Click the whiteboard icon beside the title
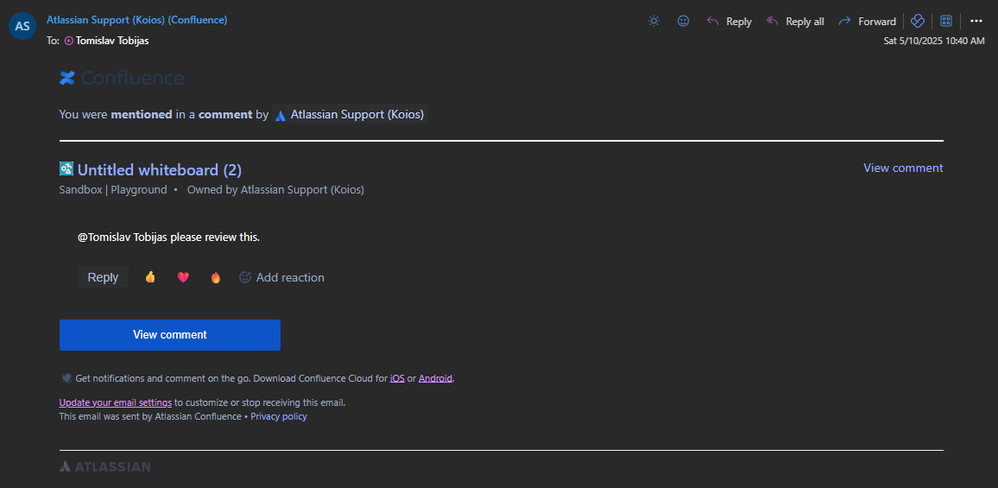The image size is (998, 488). (x=66, y=169)
